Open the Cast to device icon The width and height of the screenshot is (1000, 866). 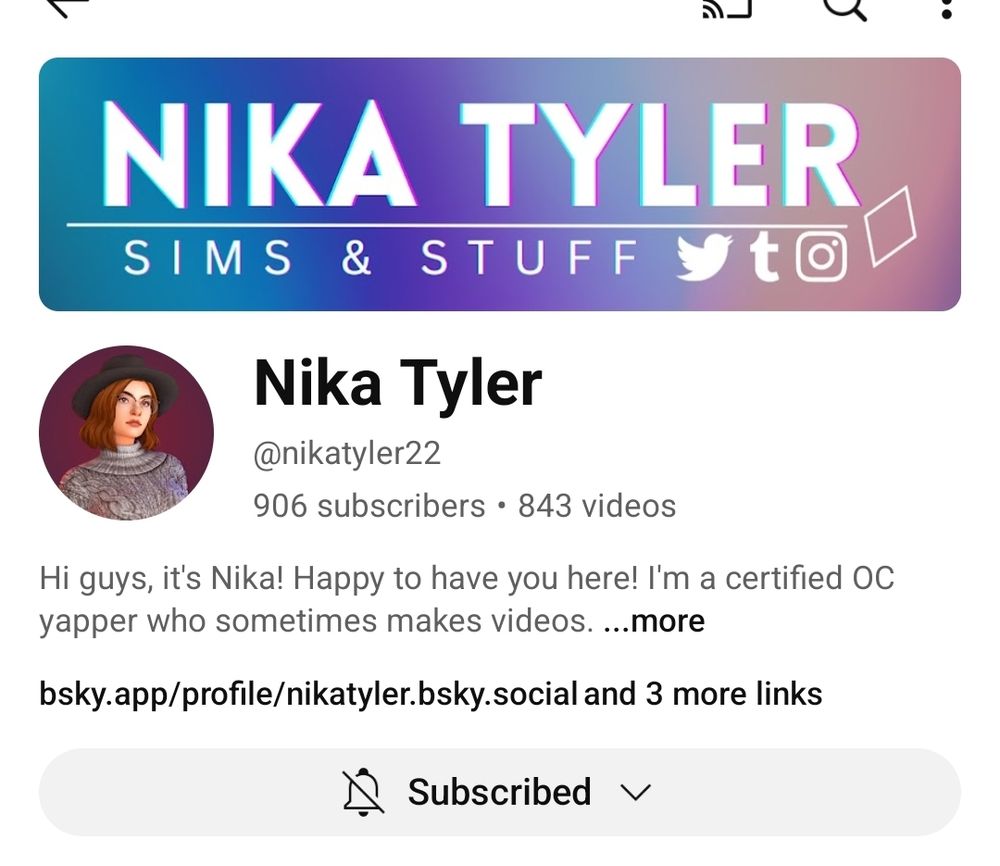[726, 8]
